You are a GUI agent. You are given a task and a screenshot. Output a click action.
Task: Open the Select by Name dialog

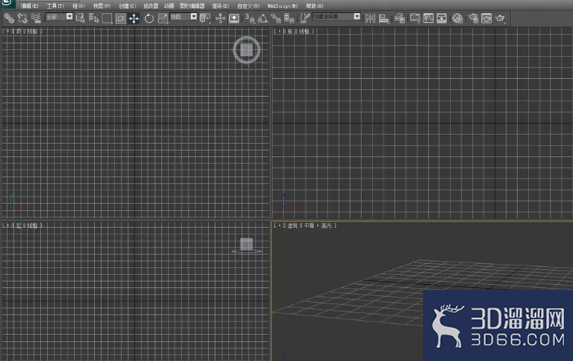94,18
